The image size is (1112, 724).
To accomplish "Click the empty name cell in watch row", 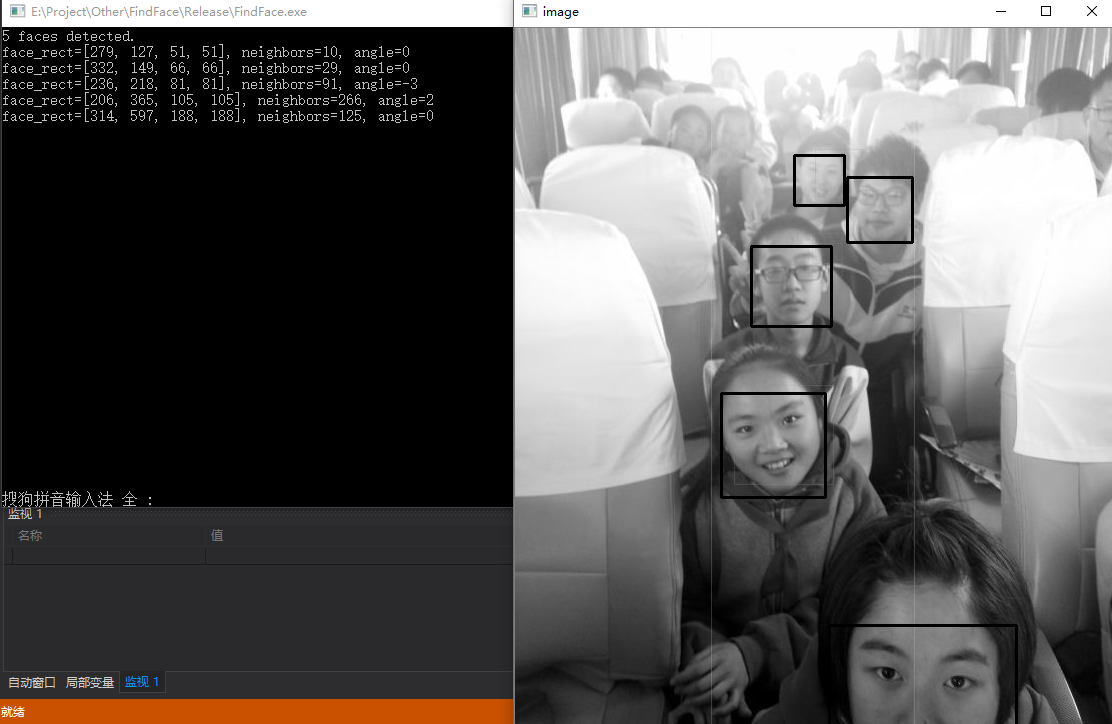I will point(109,556).
